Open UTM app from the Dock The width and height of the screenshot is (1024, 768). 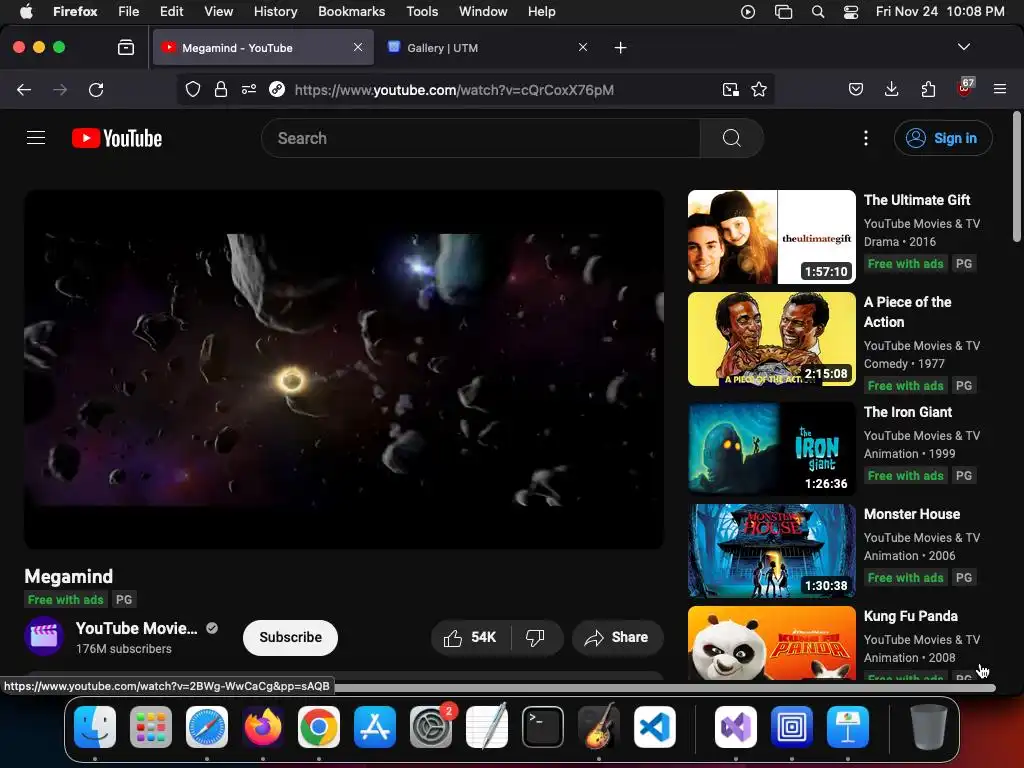792,727
